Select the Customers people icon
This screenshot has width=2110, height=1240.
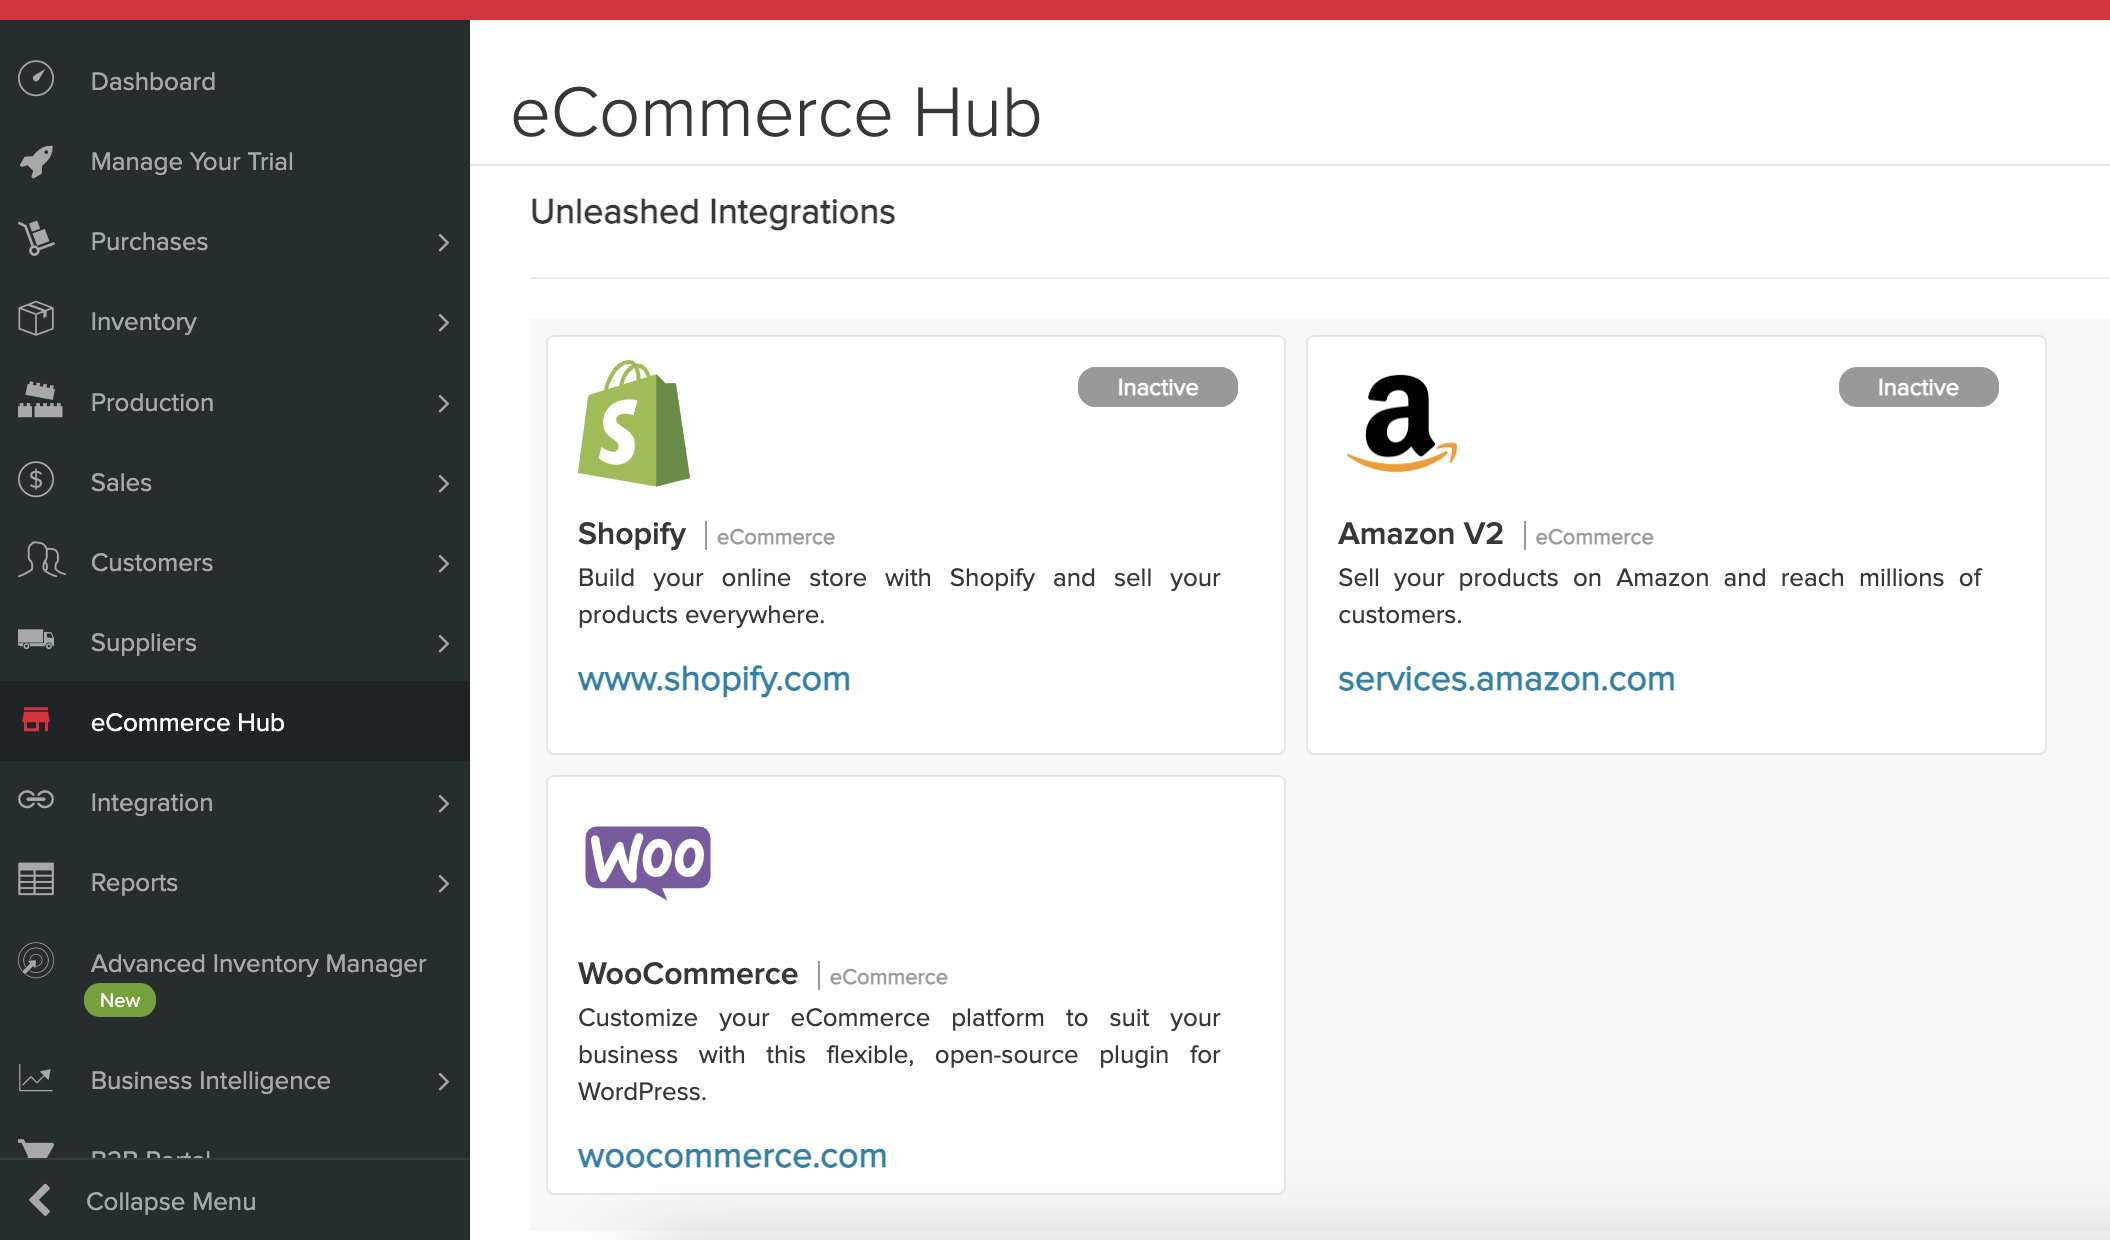(x=40, y=561)
